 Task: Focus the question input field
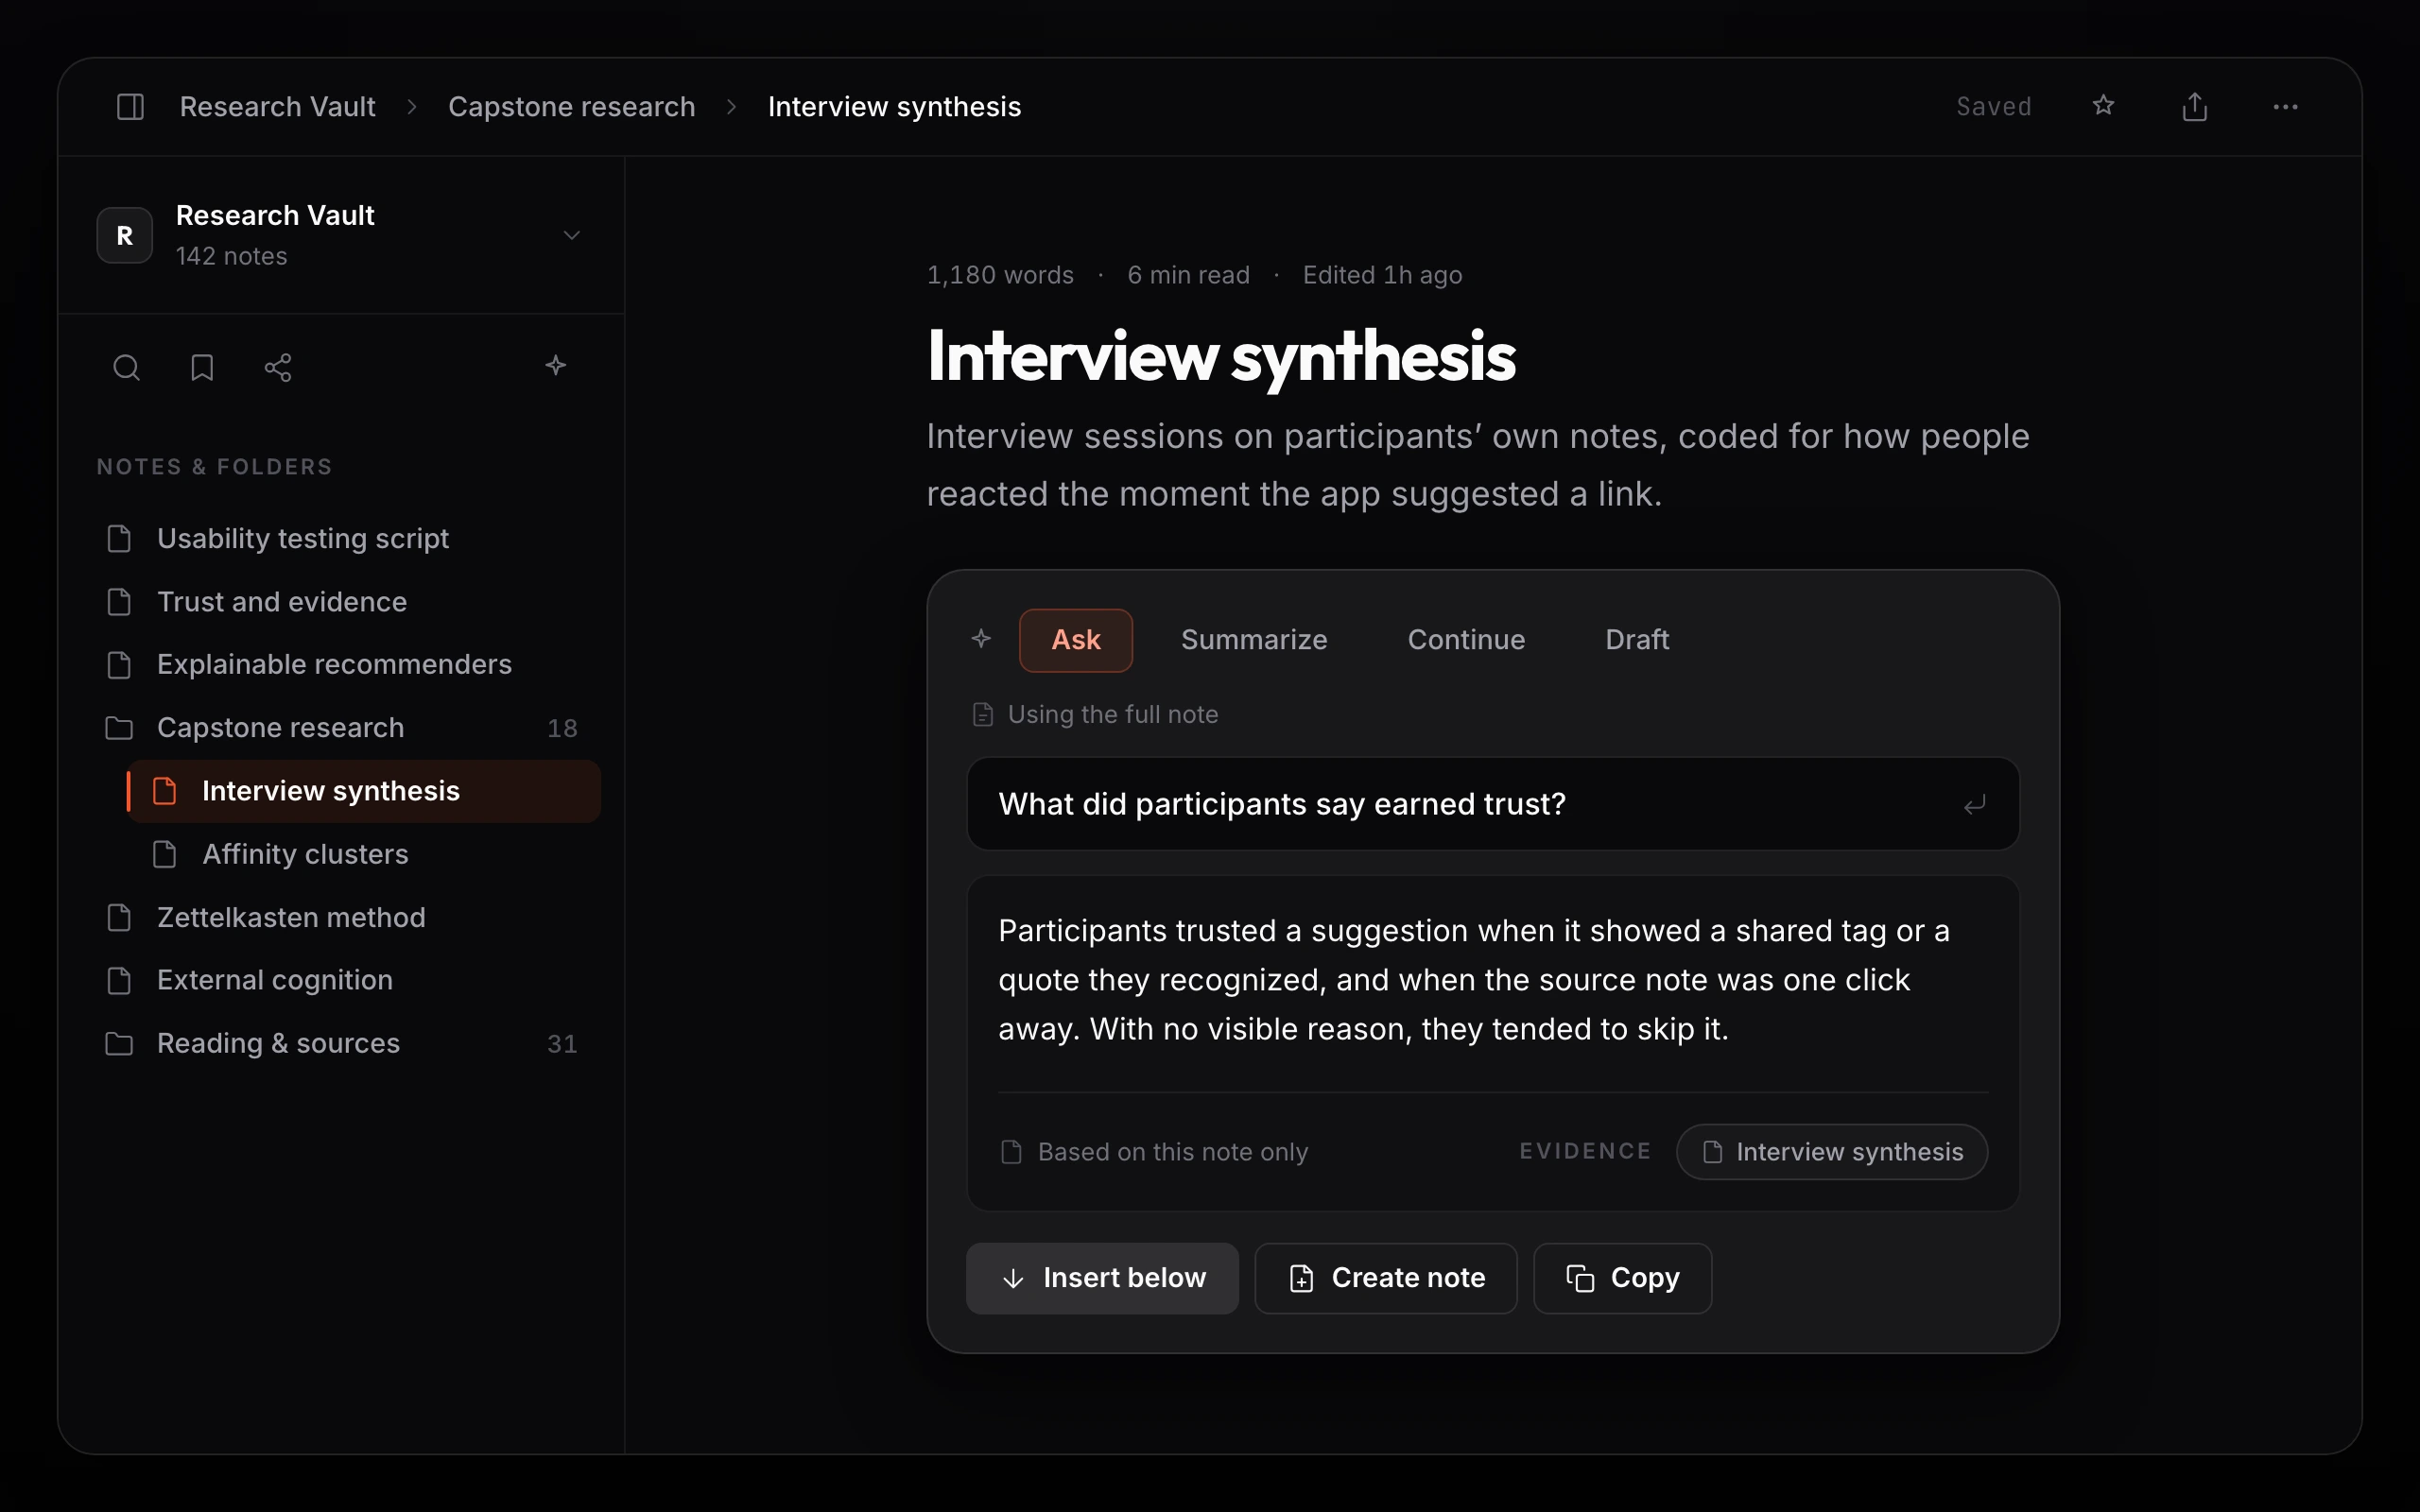click(1493, 804)
